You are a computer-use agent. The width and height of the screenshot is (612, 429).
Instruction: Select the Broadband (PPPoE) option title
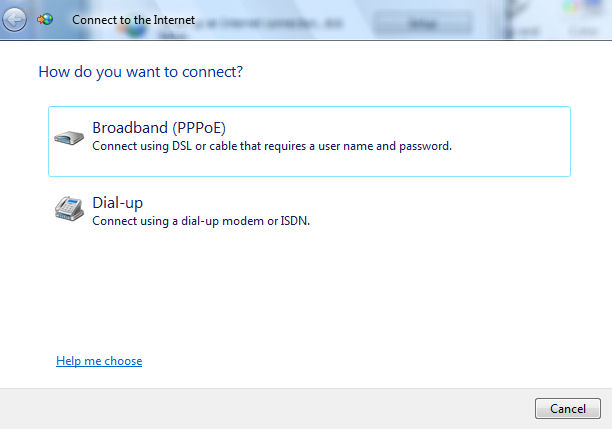click(159, 128)
